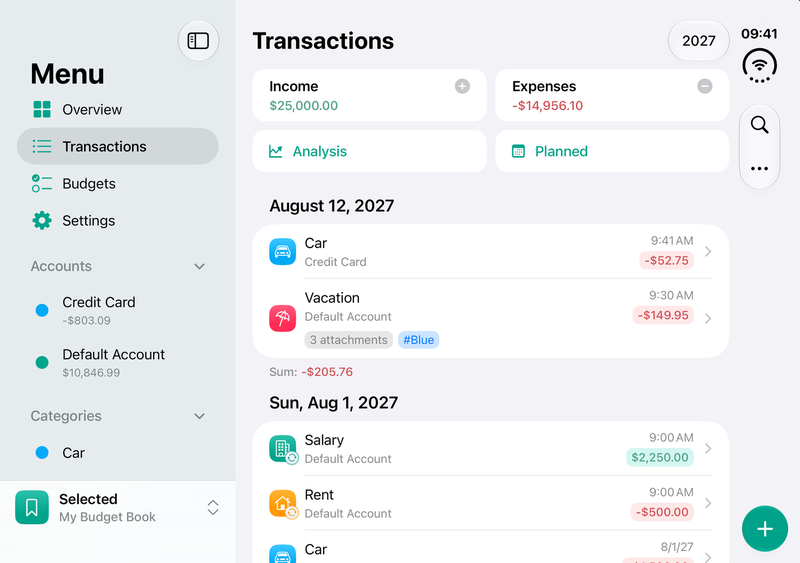Click the 09:41 clock
This screenshot has height=563, width=800.
point(759,34)
